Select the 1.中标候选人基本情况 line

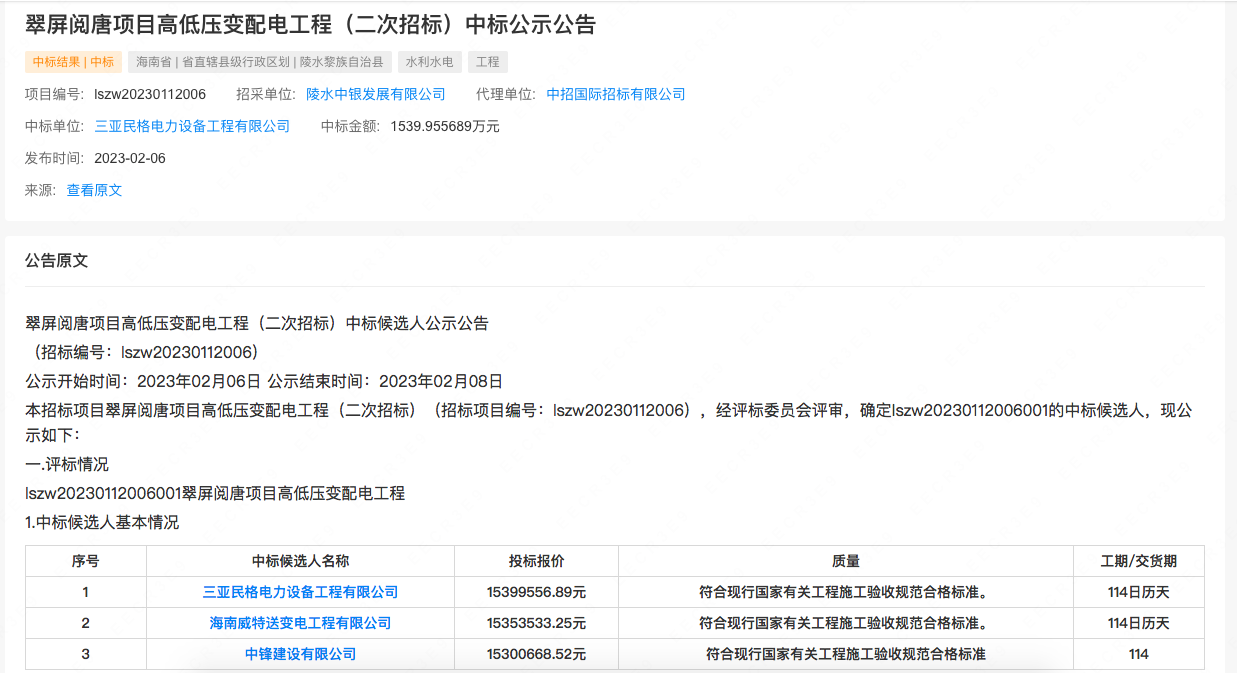(102, 522)
